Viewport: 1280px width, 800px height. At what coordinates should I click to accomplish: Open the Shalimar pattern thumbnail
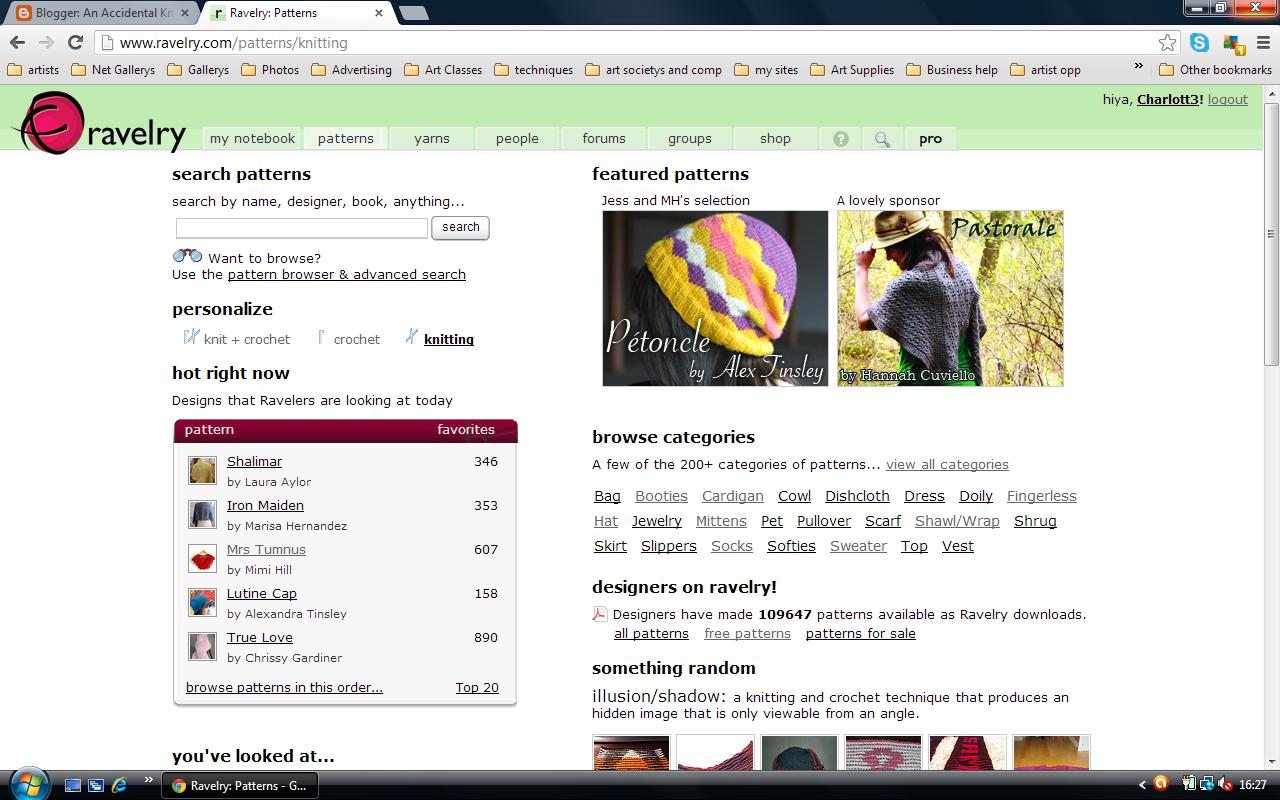pyautogui.click(x=202, y=470)
